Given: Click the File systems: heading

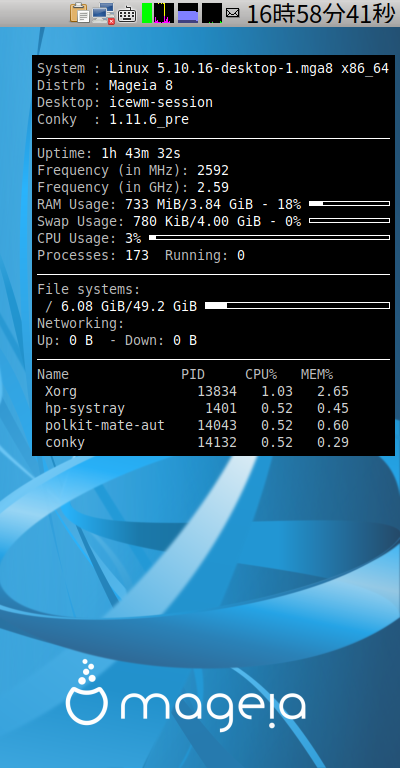Looking at the screenshot, I should 89,290.
